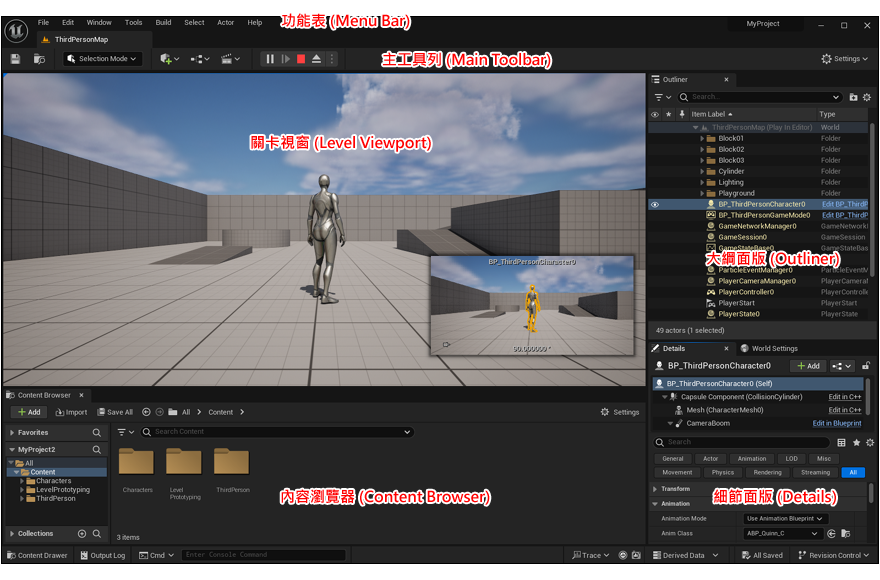Open the Build menu
Viewport: 880px width, 580px height.
pos(163,22)
